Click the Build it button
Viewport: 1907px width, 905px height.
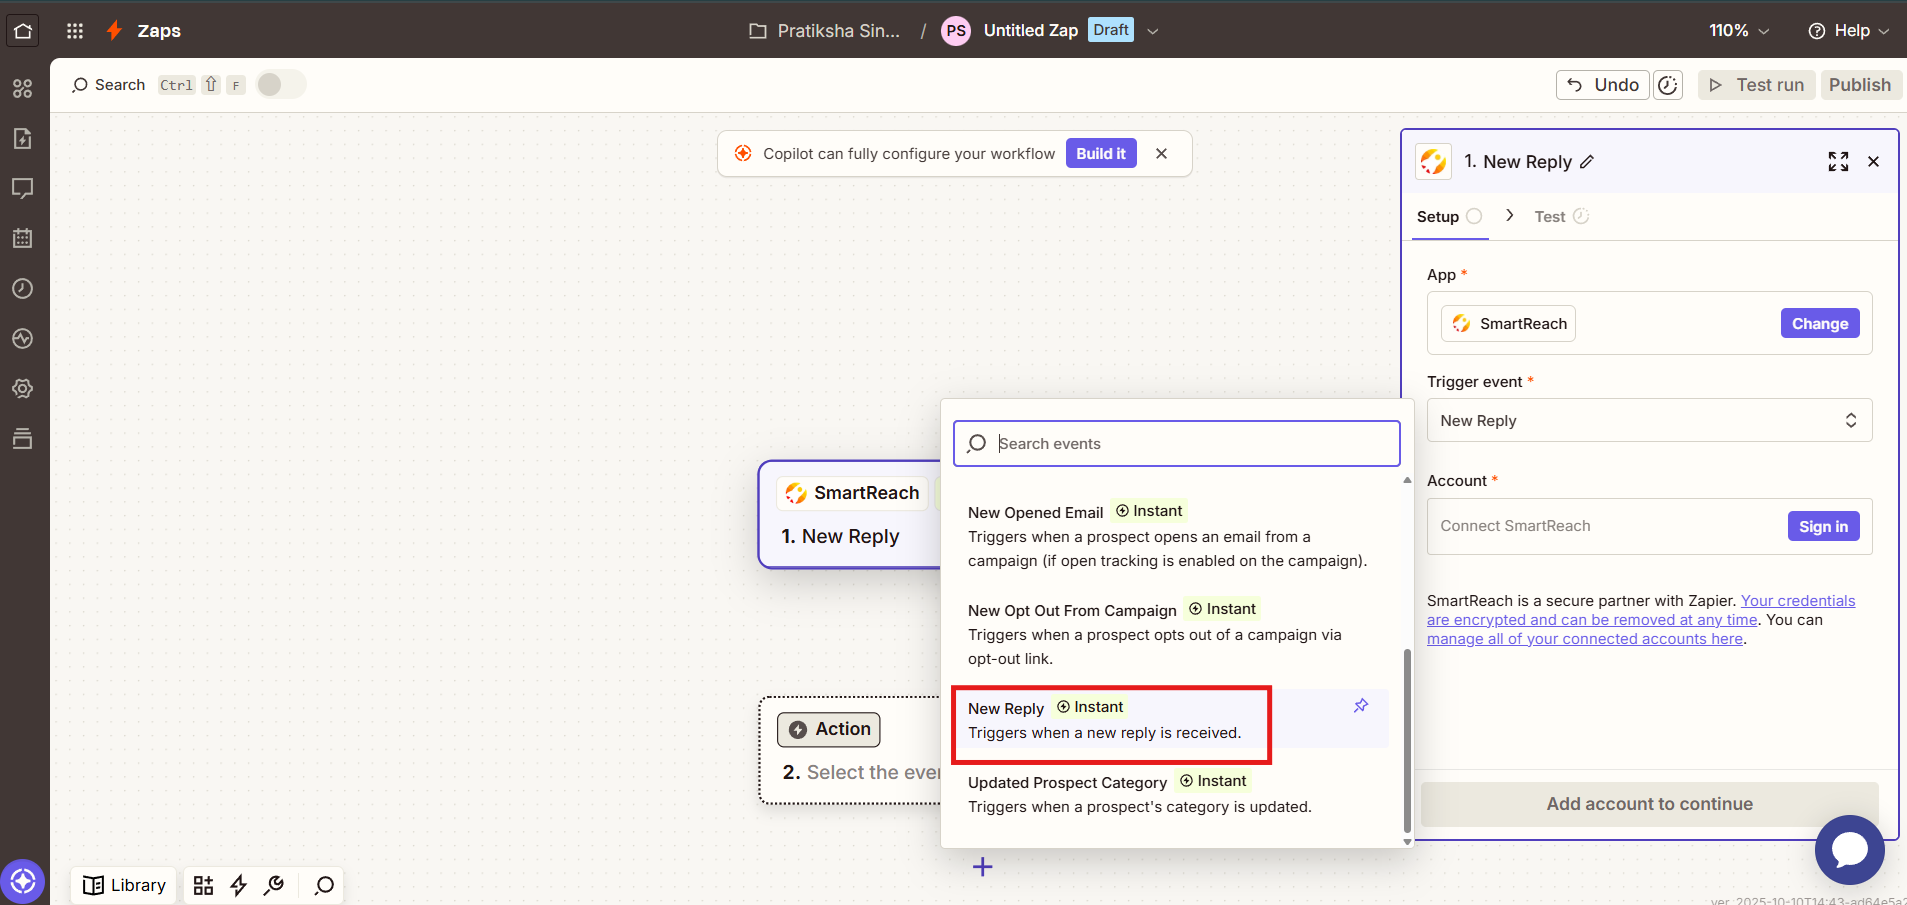coord(1101,154)
